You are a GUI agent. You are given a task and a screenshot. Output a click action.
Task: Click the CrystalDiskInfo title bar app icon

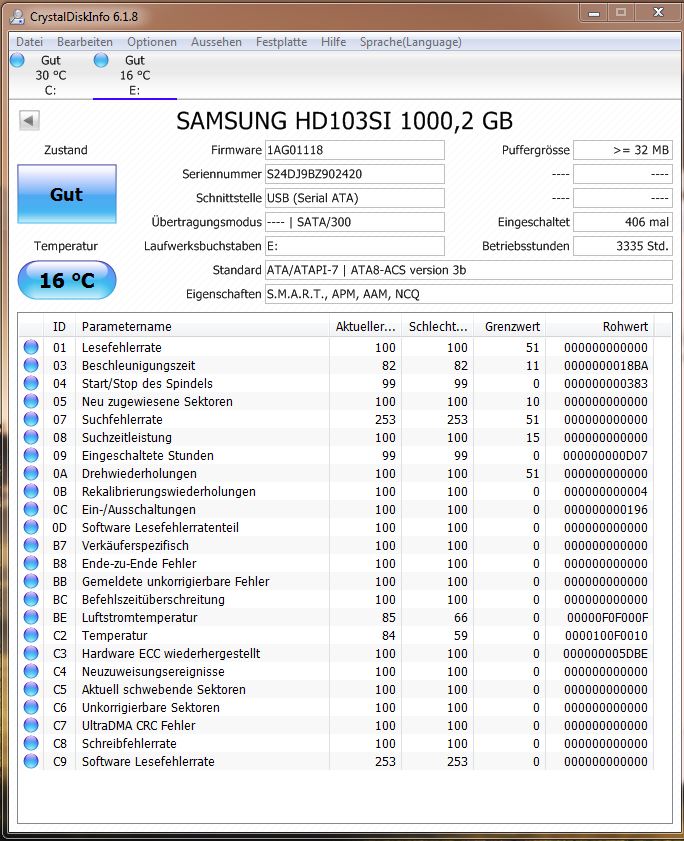(x=17, y=17)
